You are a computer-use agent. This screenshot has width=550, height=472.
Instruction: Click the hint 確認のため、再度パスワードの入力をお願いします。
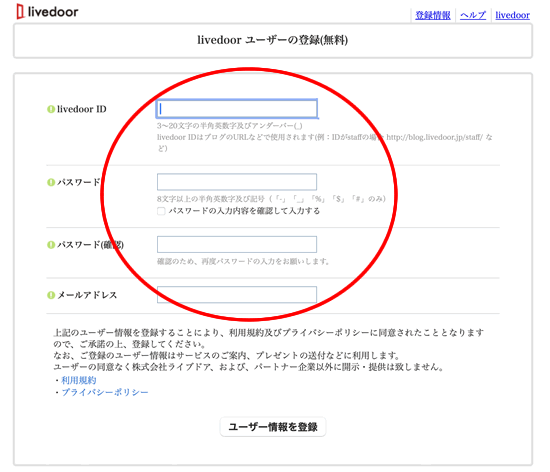coord(243,261)
